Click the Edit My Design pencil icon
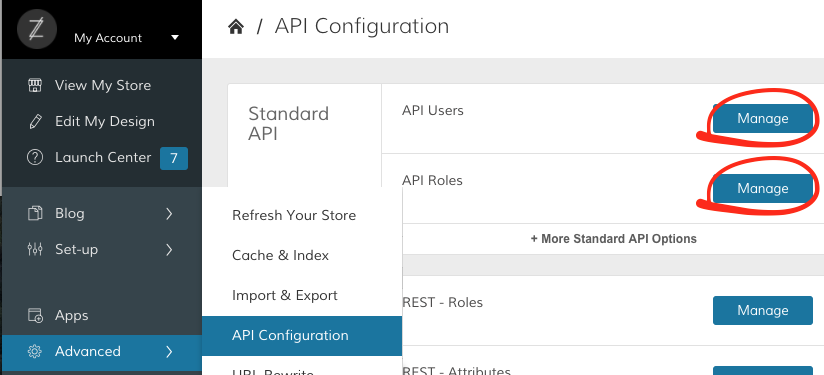This screenshot has width=824, height=375. 35,121
